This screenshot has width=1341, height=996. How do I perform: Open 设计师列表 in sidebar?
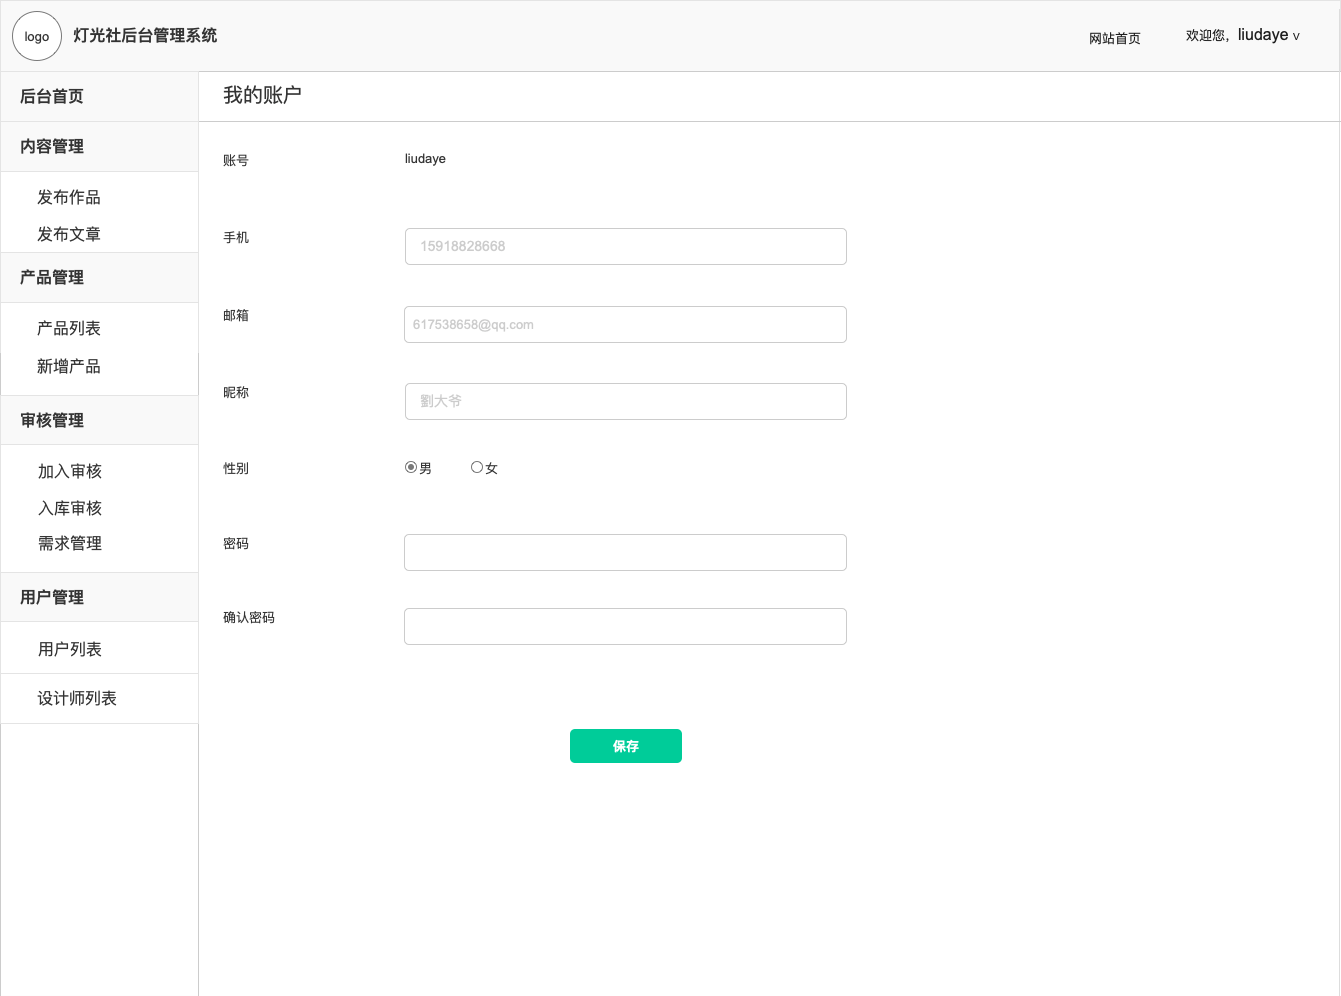(x=77, y=698)
